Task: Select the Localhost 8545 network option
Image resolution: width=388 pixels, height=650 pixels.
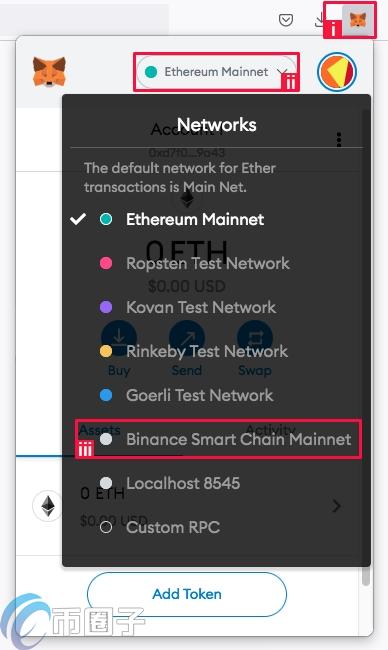Action: pos(170,483)
